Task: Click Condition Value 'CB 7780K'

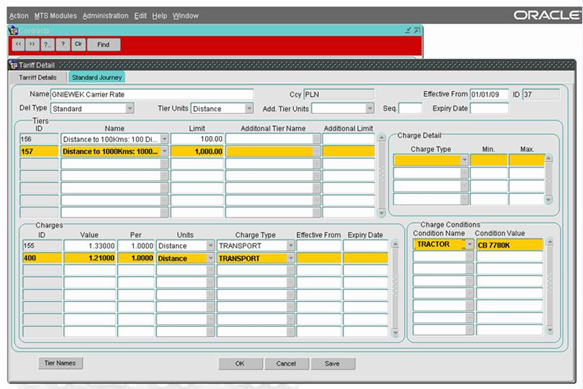Action: (509, 245)
